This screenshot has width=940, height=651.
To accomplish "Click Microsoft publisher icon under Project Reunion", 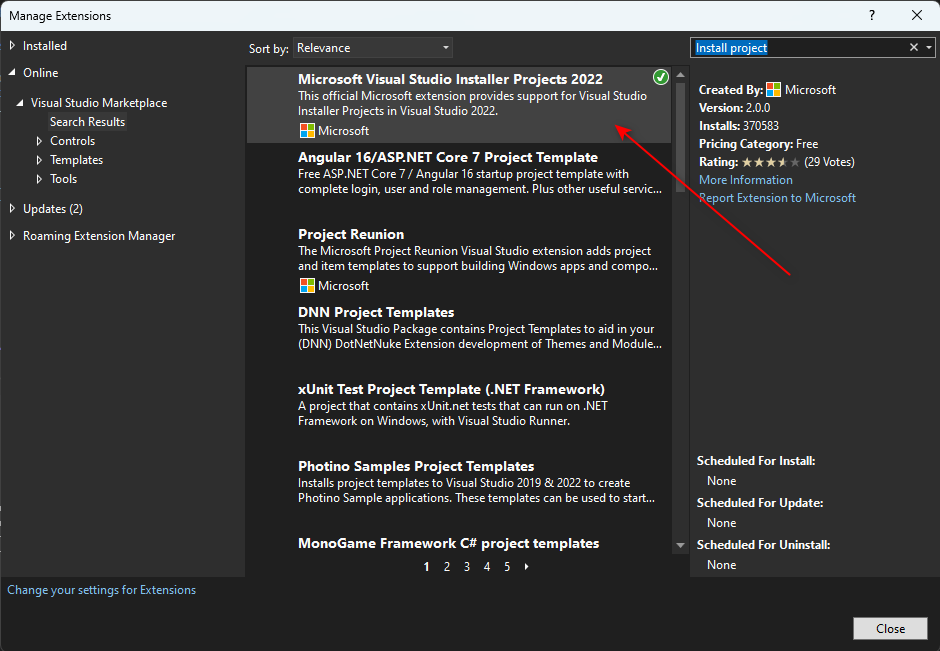I will [x=306, y=285].
